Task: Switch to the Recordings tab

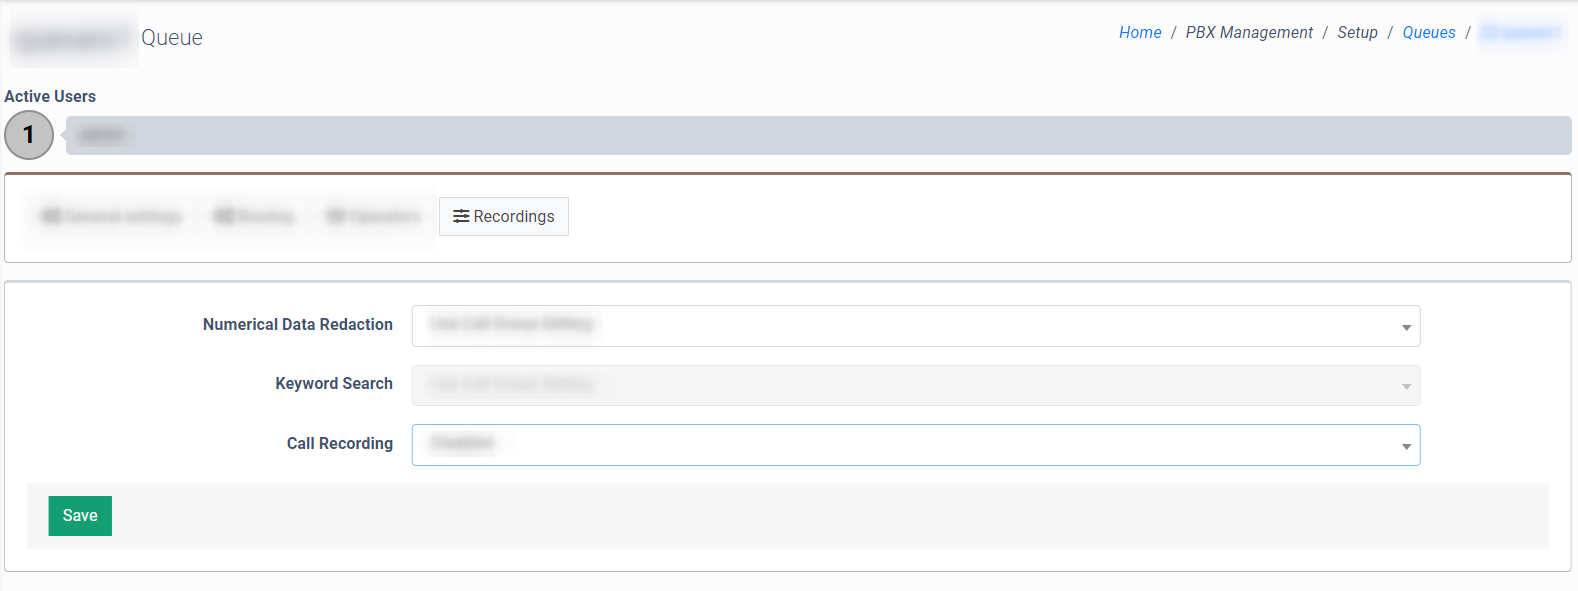Action: (x=504, y=217)
